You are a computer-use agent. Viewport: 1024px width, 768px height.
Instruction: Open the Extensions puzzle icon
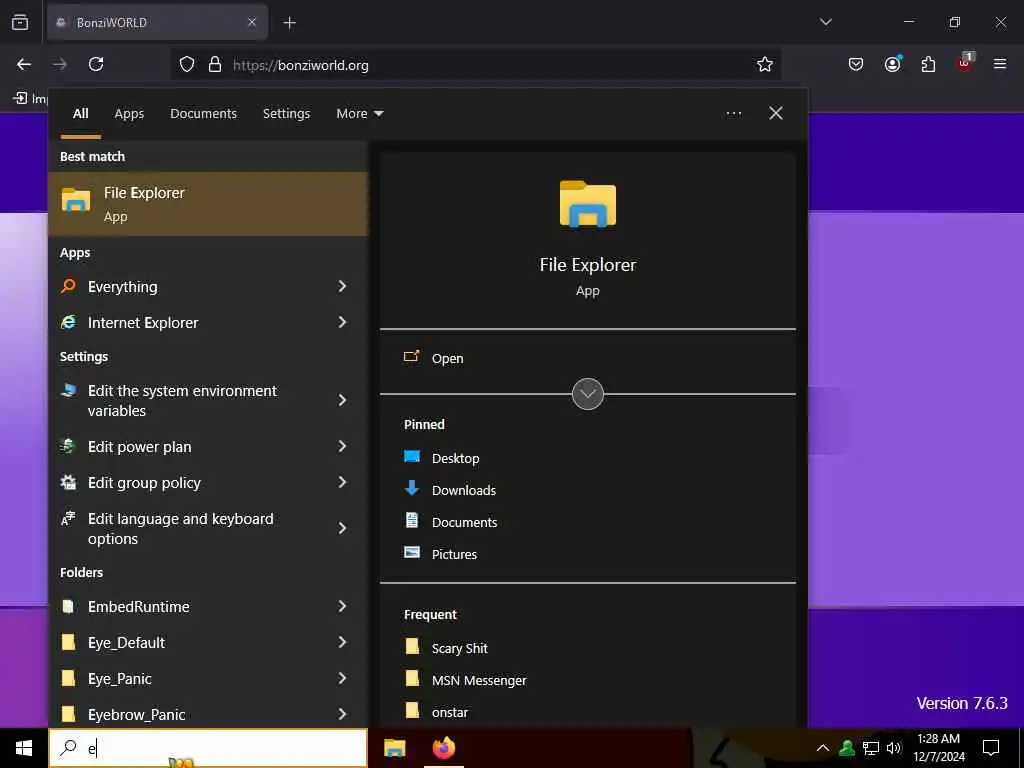(928, 64)
